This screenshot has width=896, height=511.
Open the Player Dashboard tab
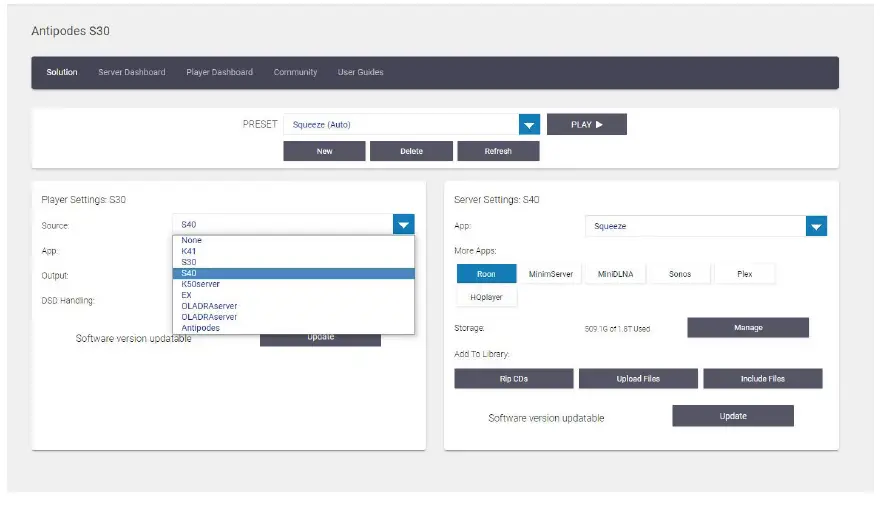click(219, 72)
